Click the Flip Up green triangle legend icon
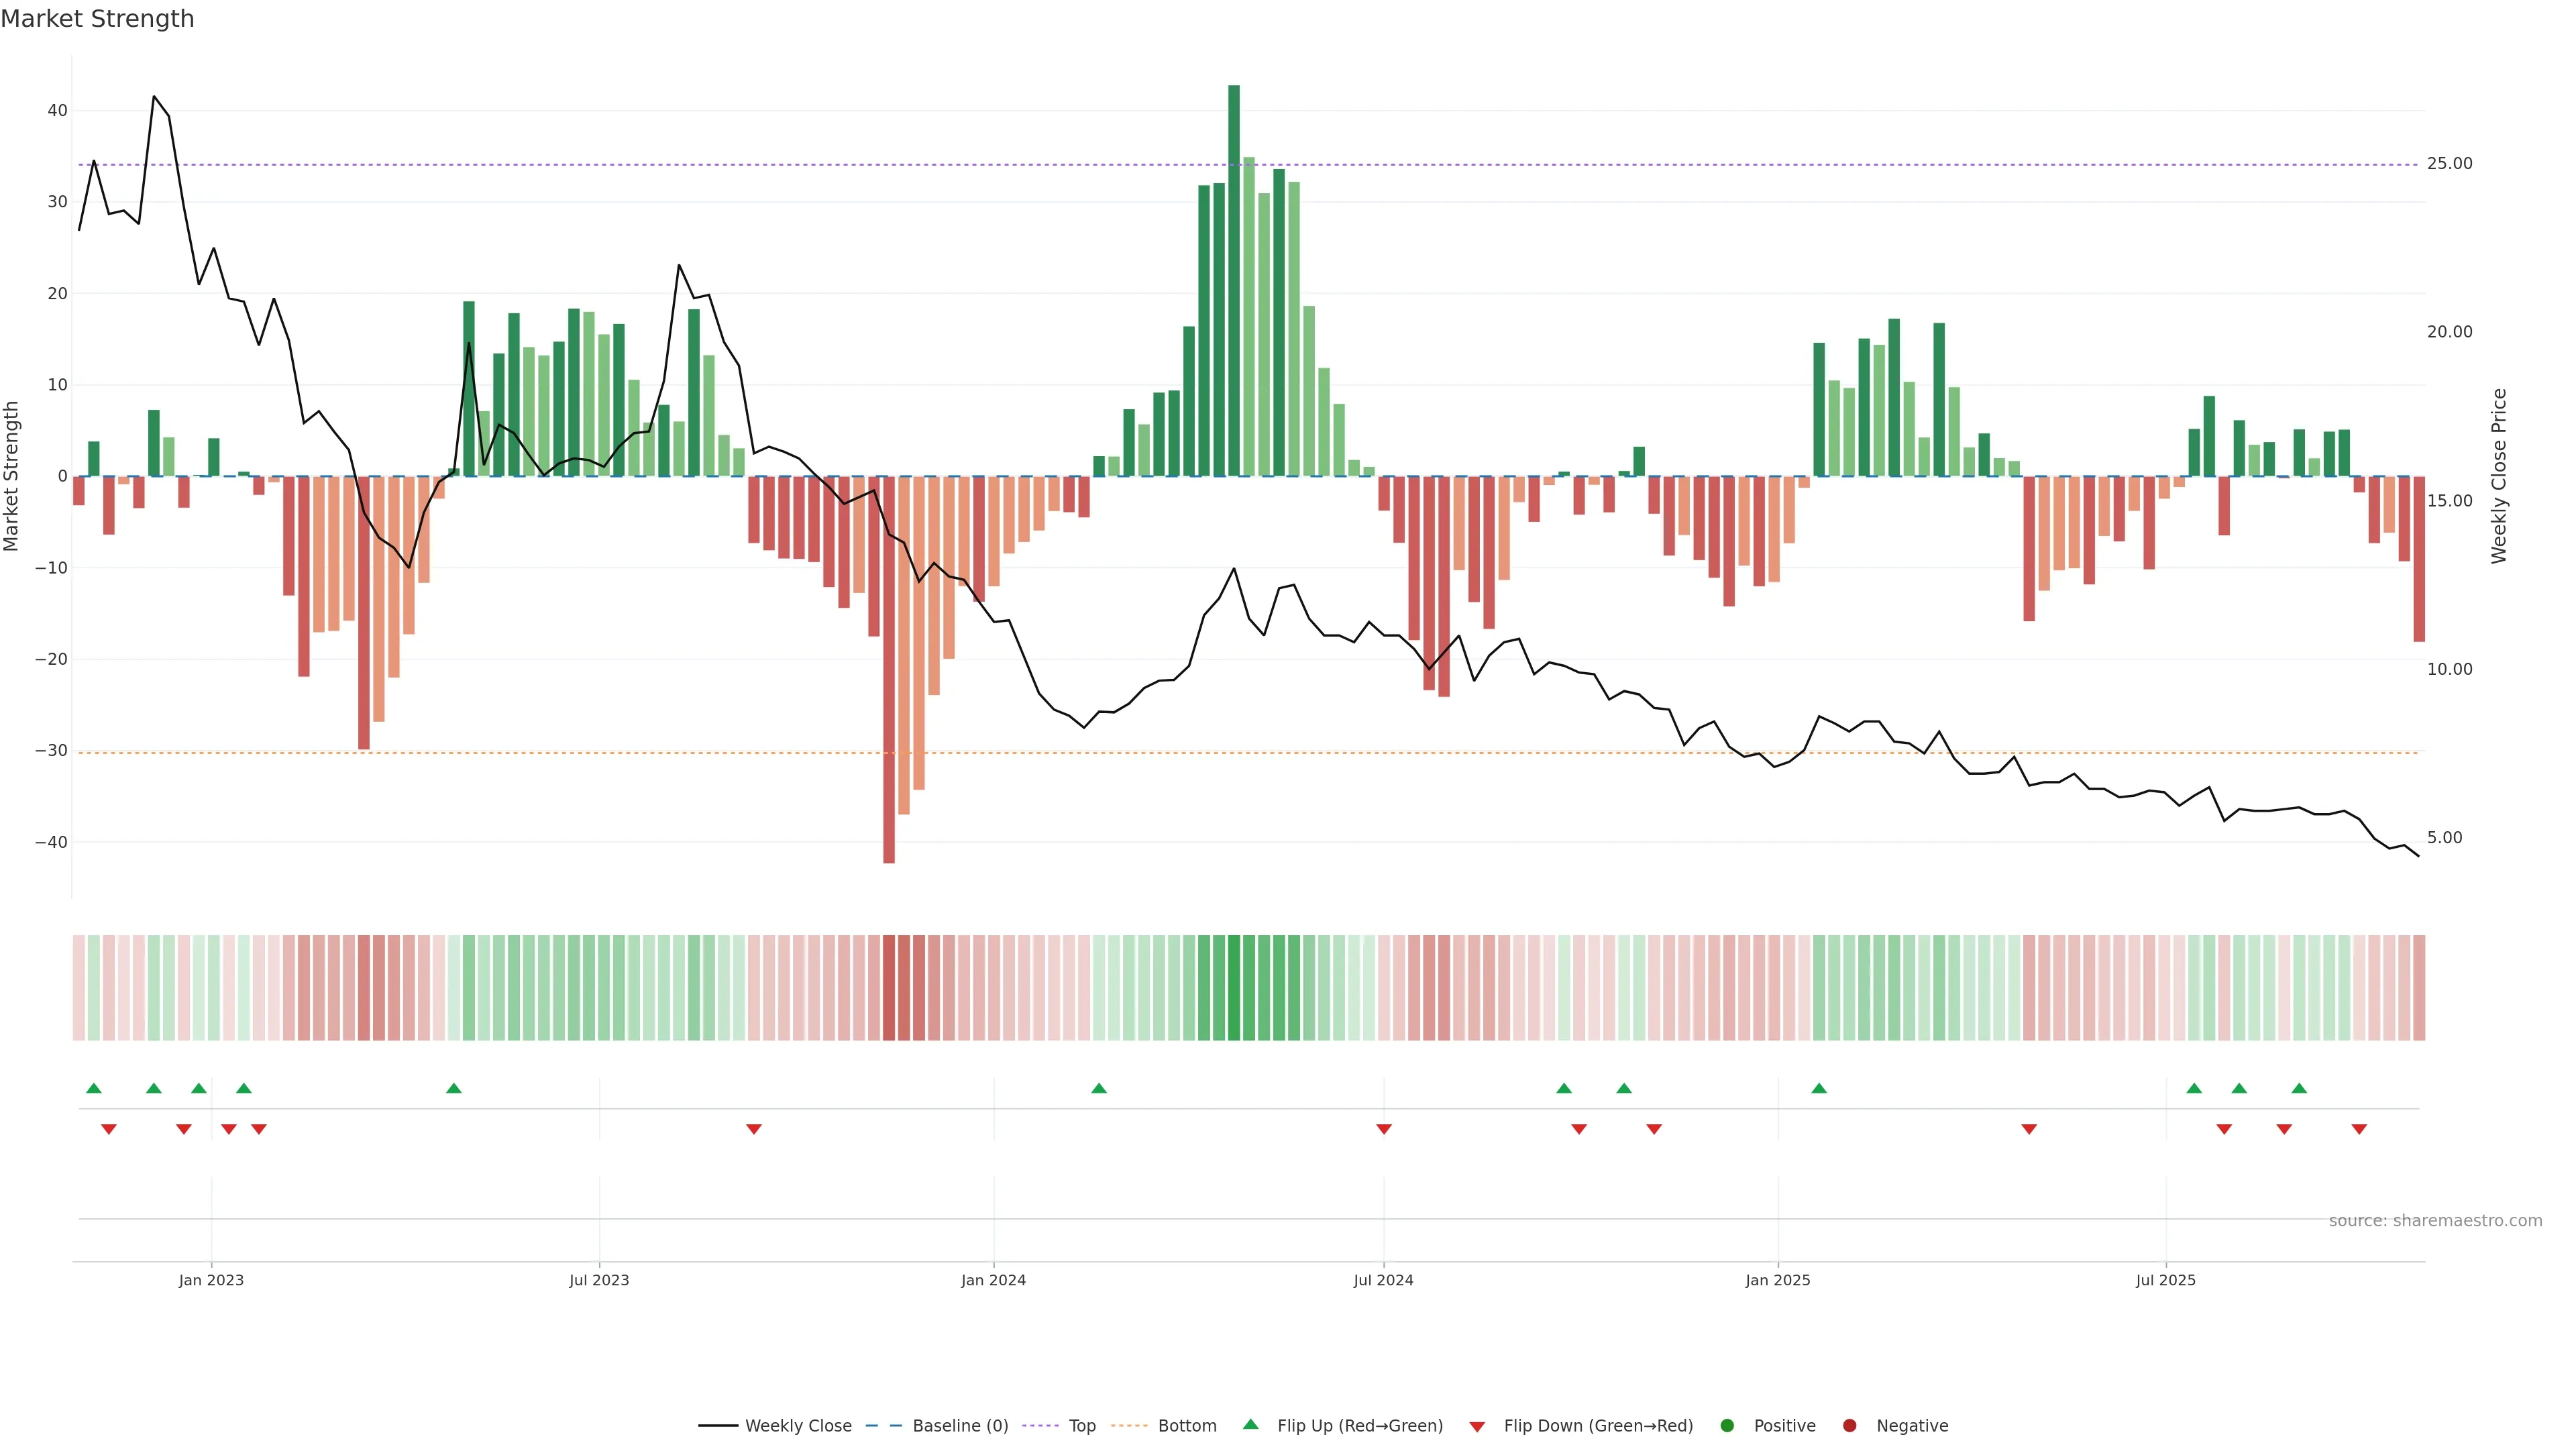This screenshot has width=2576, height=1449. (1250, 1425)
